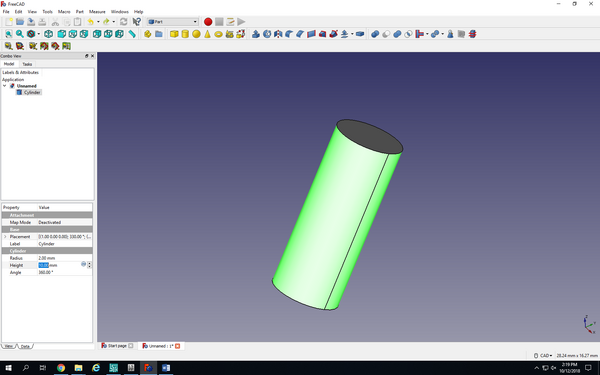Viewport: 600px width, 375px height.
Task: Paste from the clipboard icon
Action: tap(78, 22)
